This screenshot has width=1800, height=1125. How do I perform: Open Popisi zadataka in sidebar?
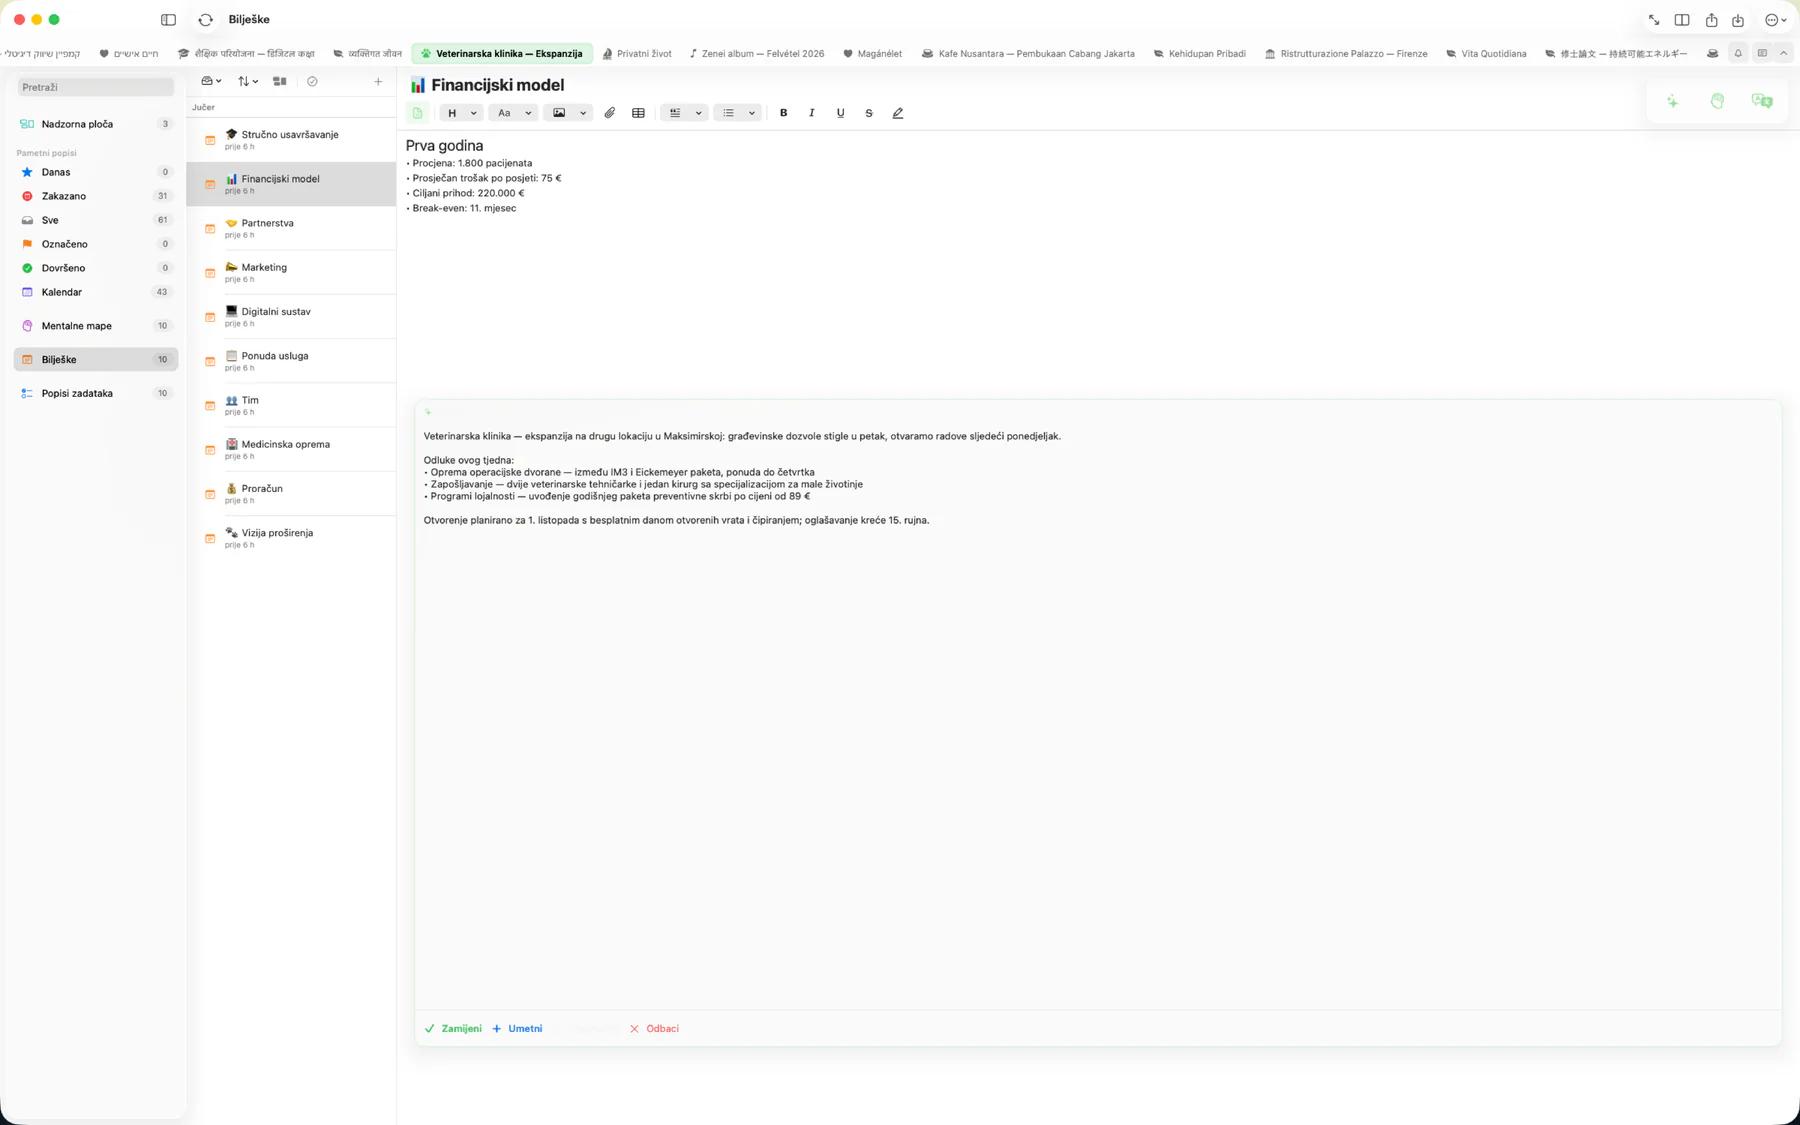[96, 393]
